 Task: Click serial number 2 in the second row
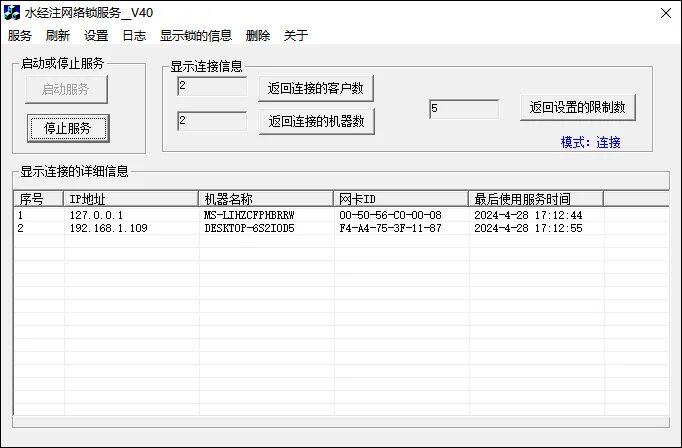tap(20, 228)
